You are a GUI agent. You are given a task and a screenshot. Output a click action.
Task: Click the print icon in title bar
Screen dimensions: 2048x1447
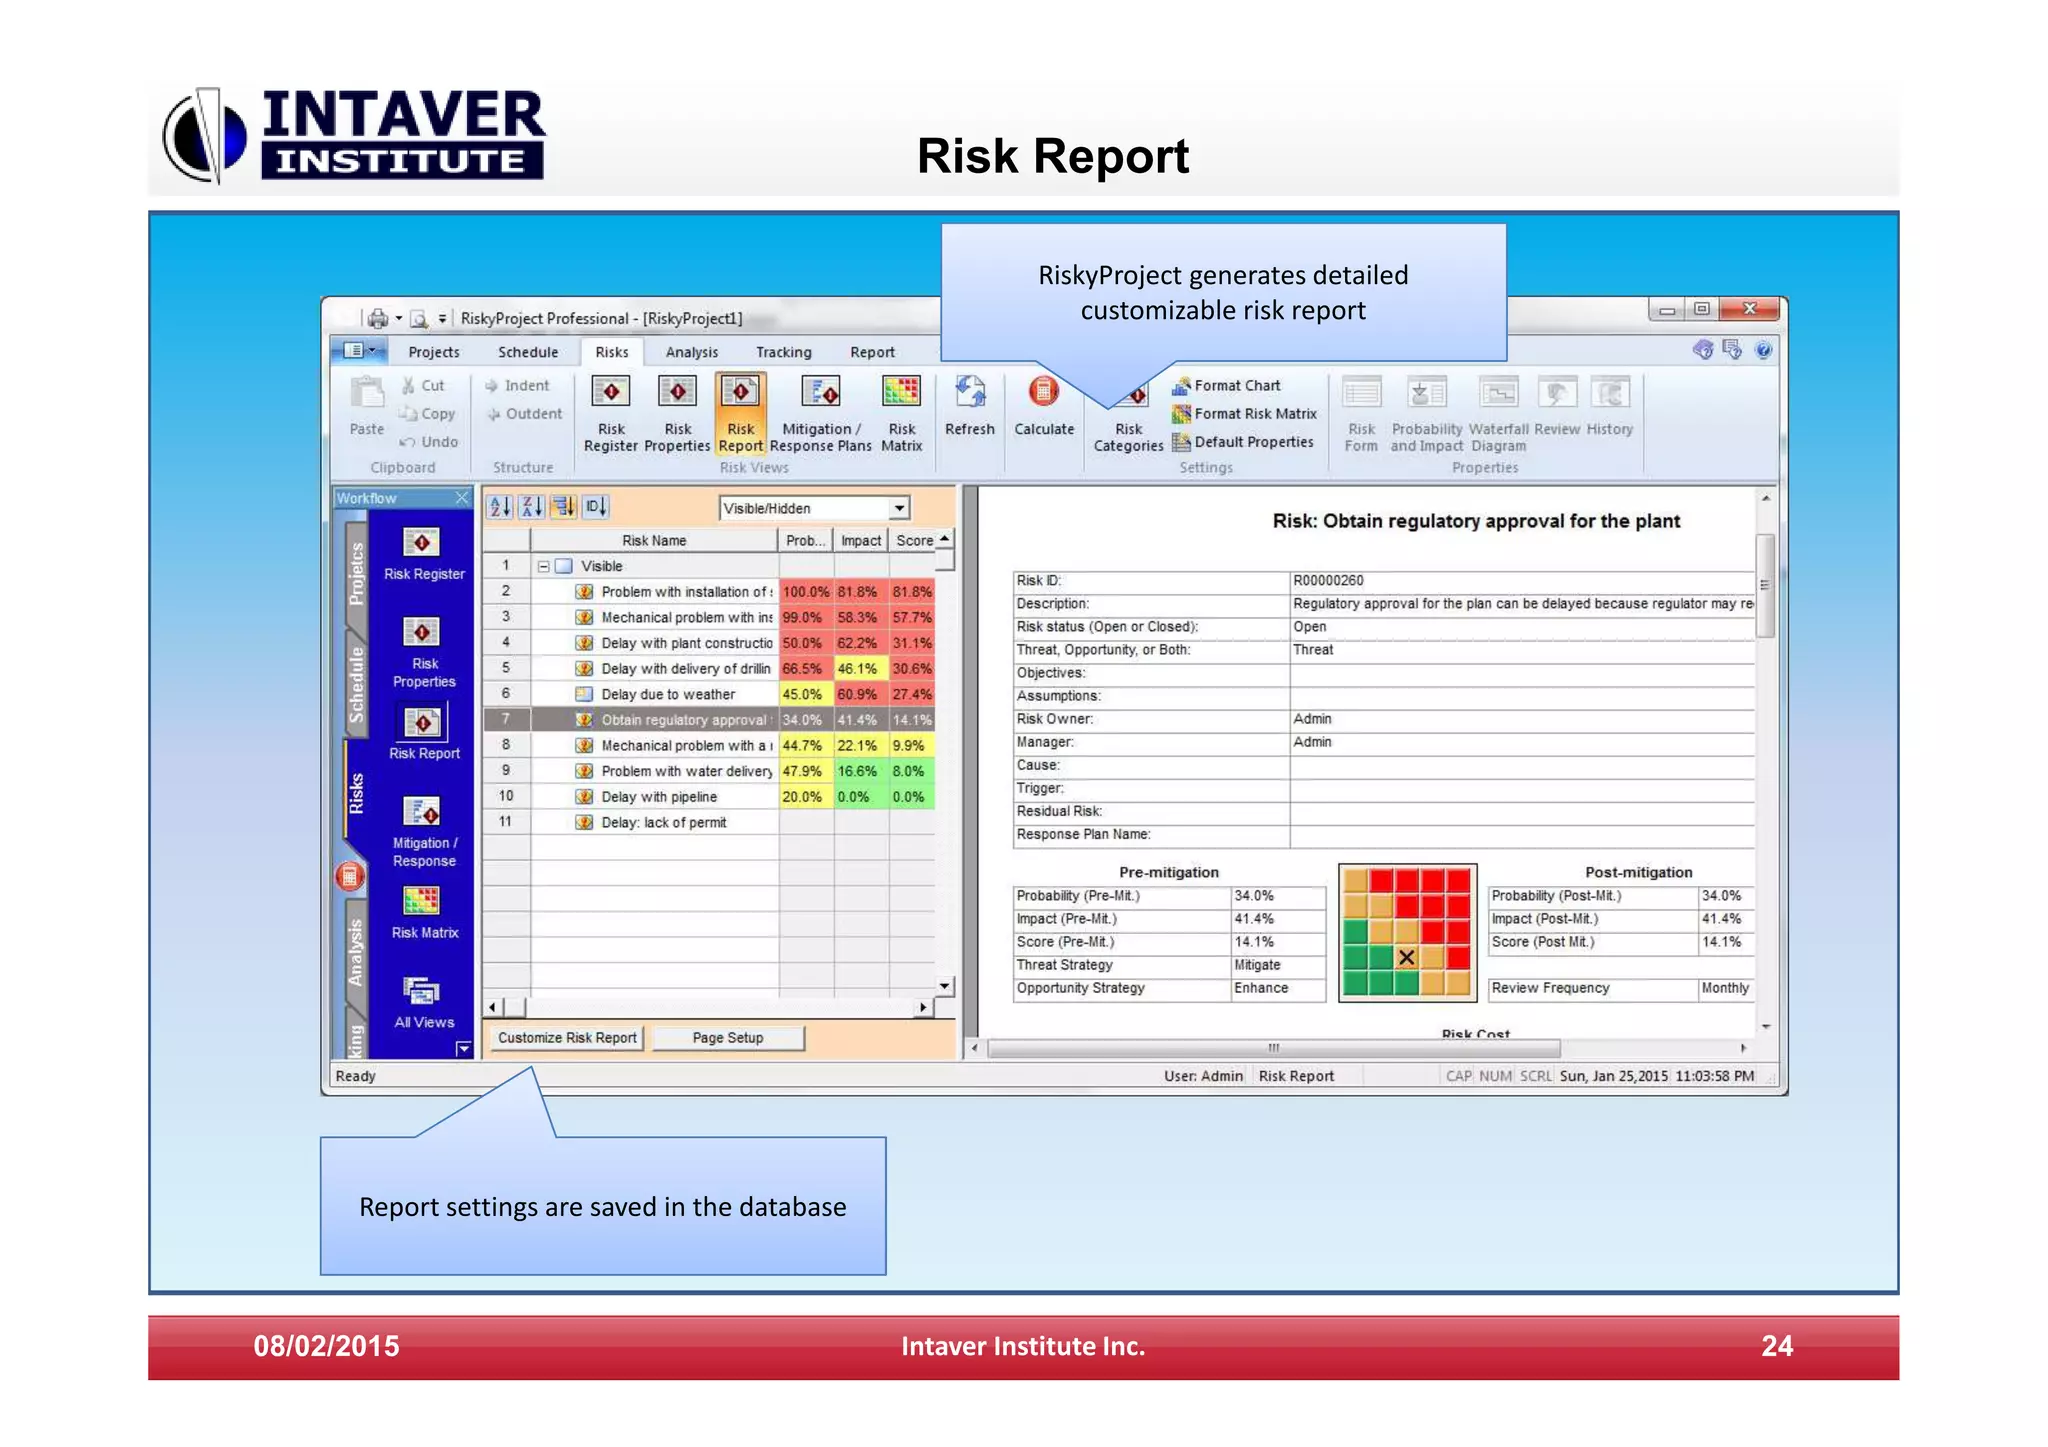[x=377, y=318]
